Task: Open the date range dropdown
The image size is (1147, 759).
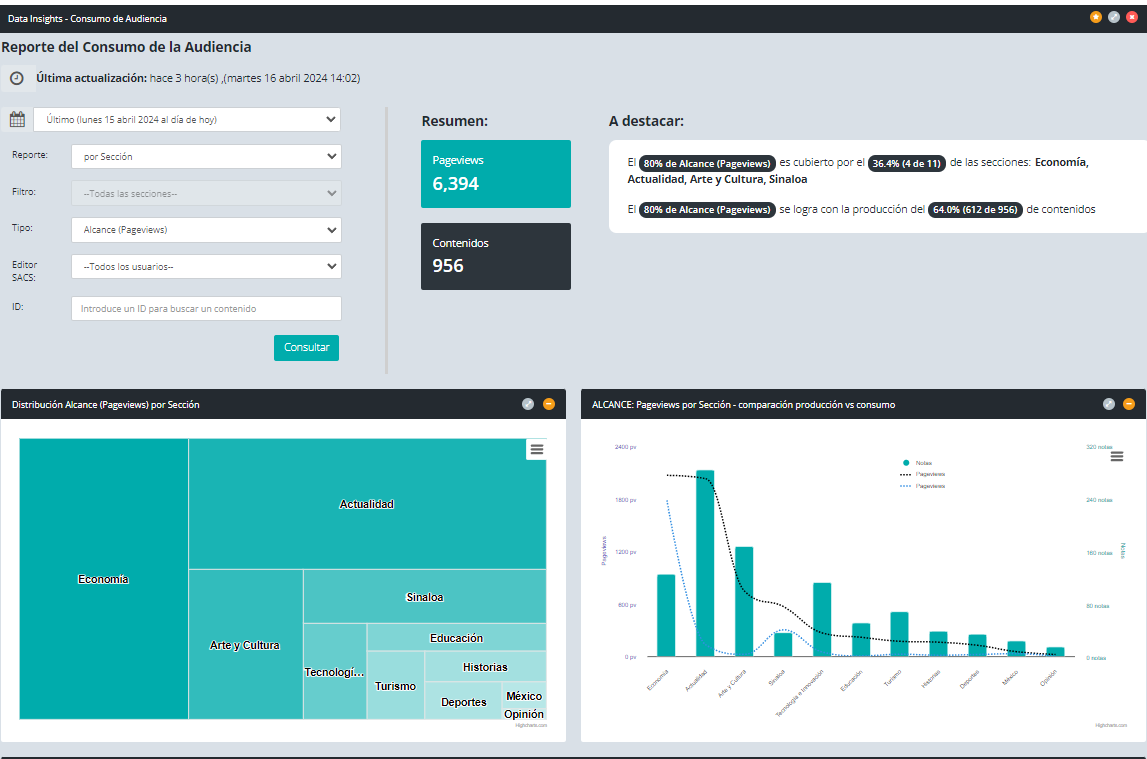Action: (187, 120)
